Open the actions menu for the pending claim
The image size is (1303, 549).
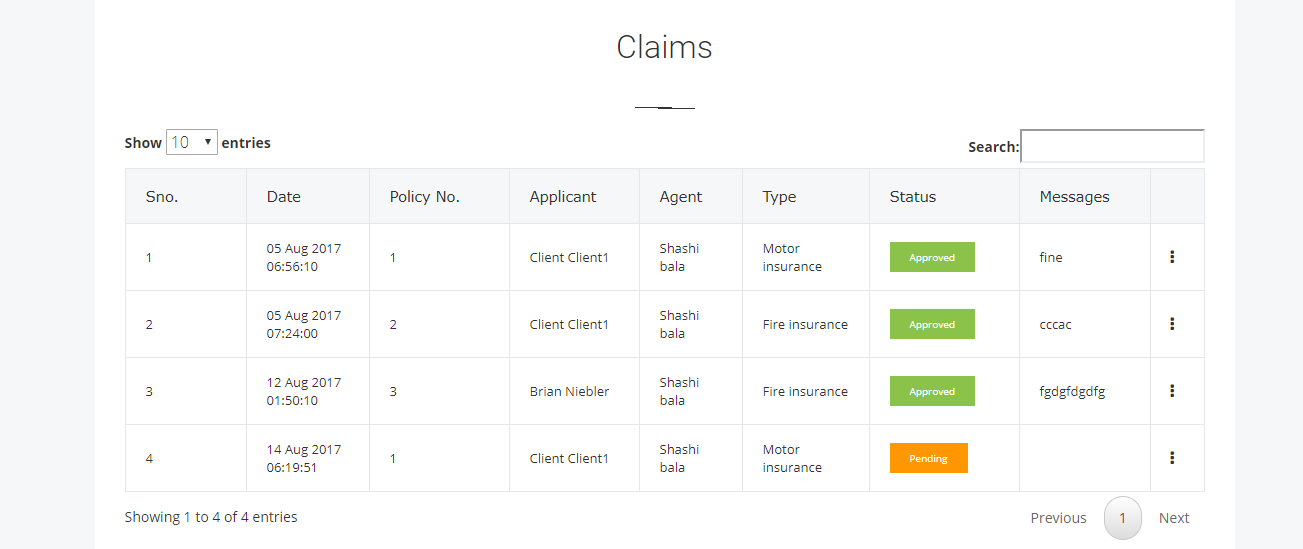(x=1172, y=458)
